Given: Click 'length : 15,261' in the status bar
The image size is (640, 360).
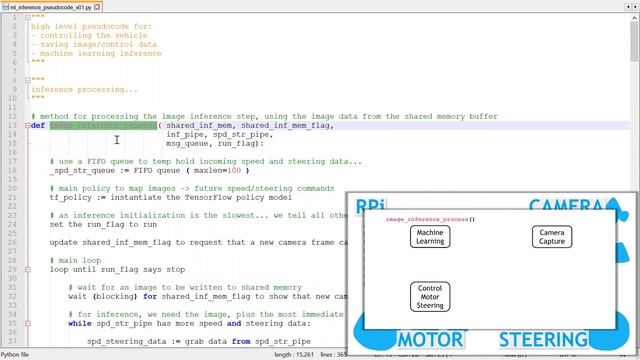Looking at the screenshot, I should point(294,355).
